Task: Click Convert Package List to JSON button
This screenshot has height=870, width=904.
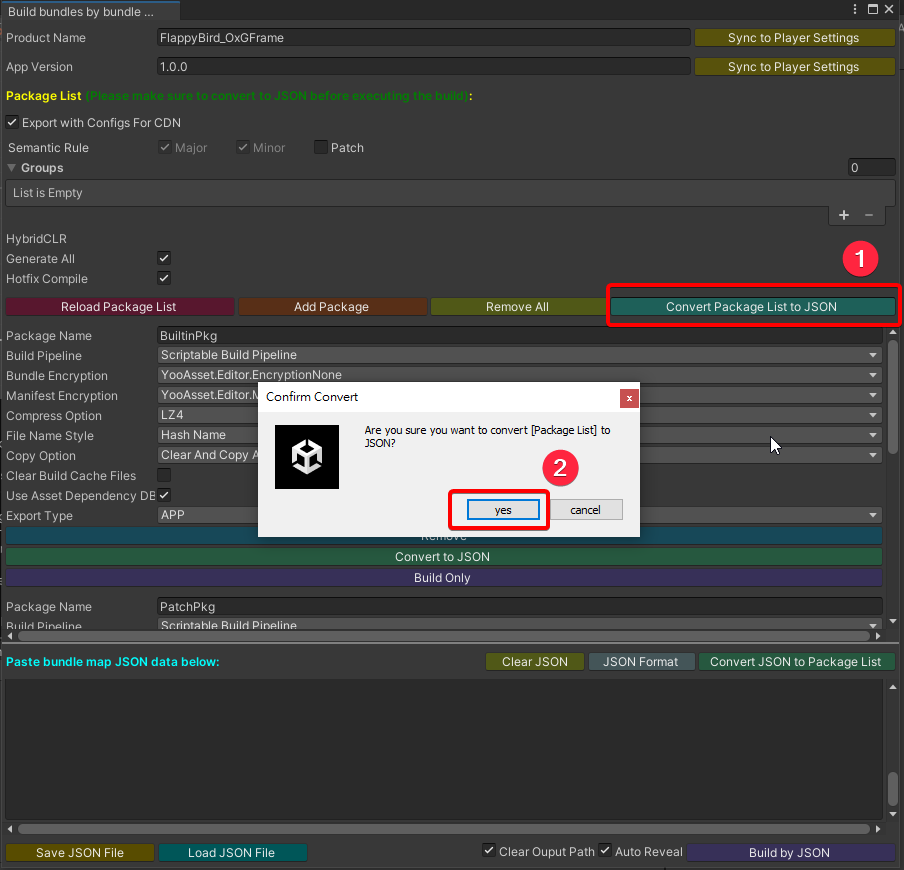Action: tap(752, 307)
